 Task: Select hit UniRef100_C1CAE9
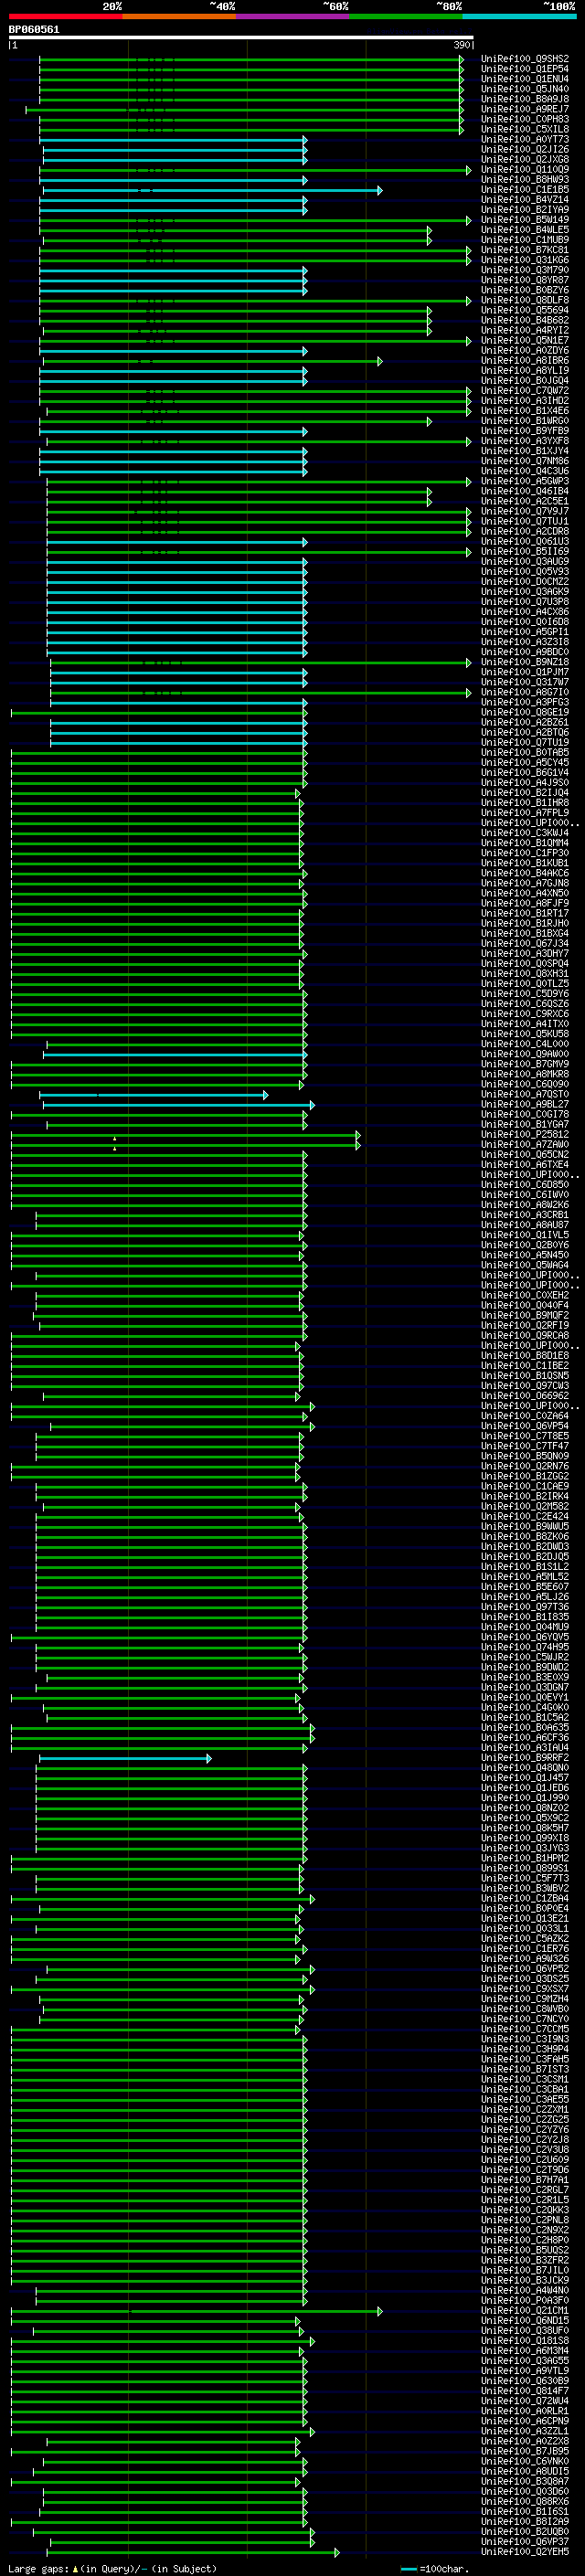(524, 1486)
